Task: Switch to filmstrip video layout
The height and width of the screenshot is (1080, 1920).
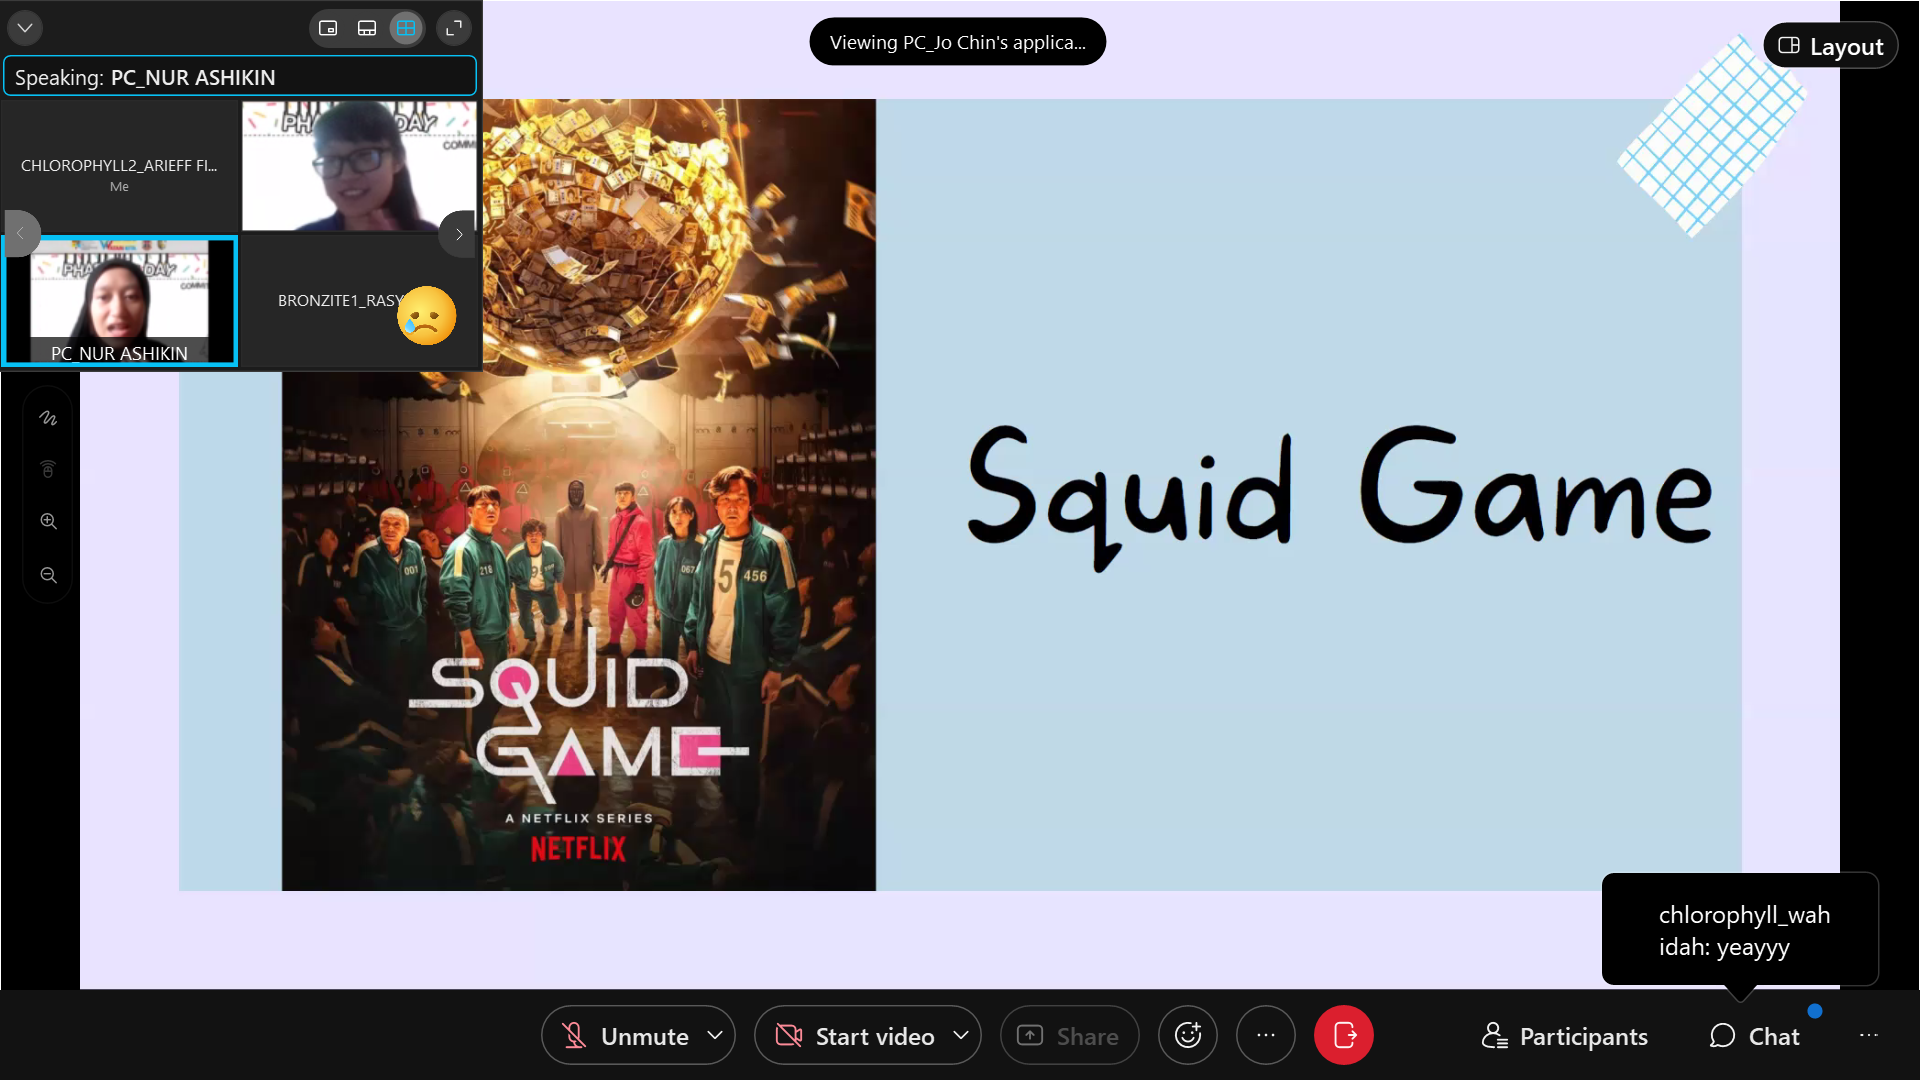Action: tap(367, 28)
